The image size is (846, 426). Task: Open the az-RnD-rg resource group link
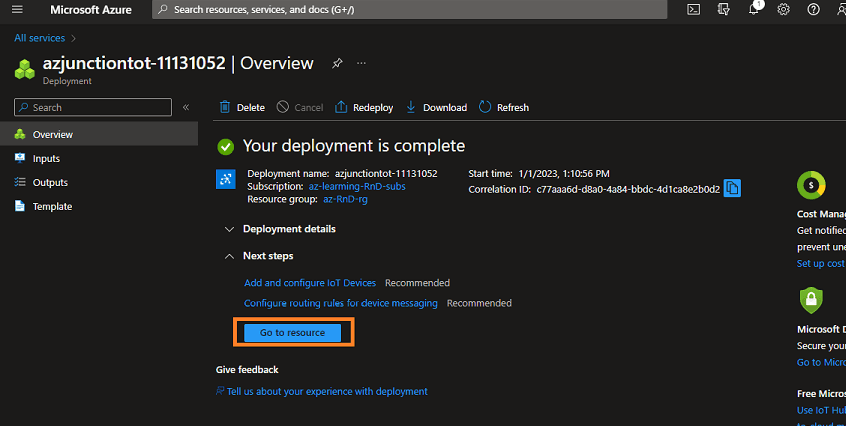click(x=345, y=199)
